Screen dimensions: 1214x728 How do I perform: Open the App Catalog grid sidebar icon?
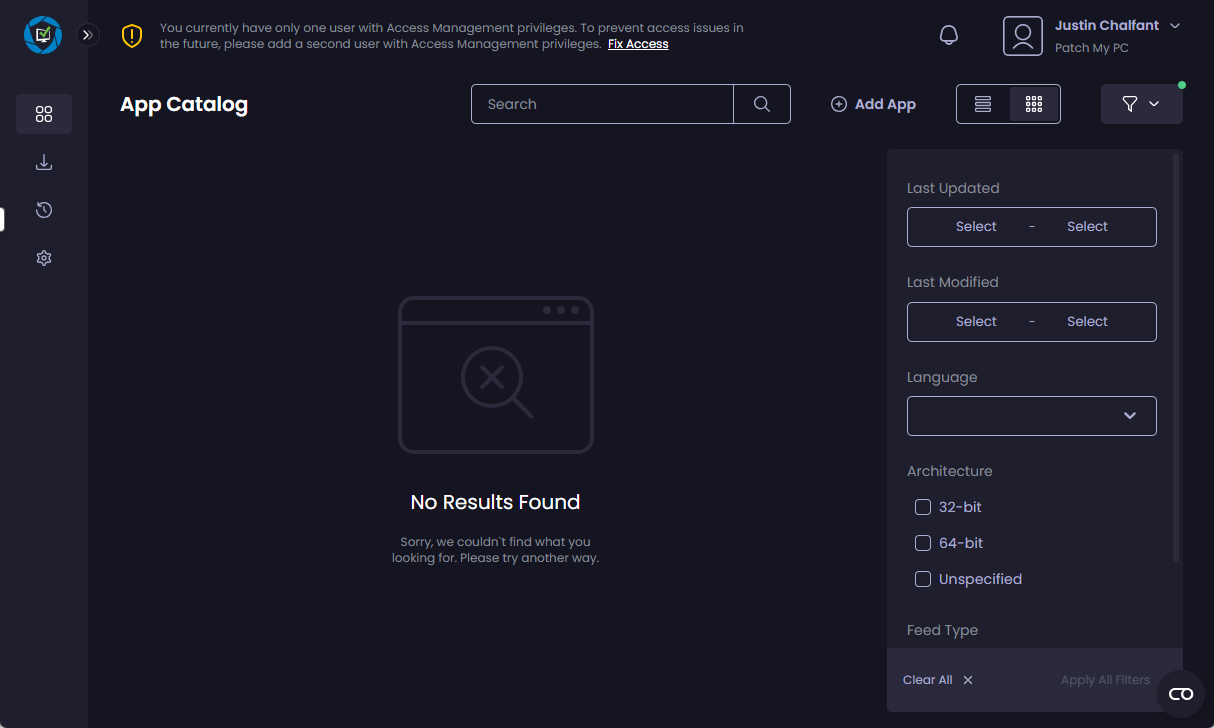pos(44,114)
